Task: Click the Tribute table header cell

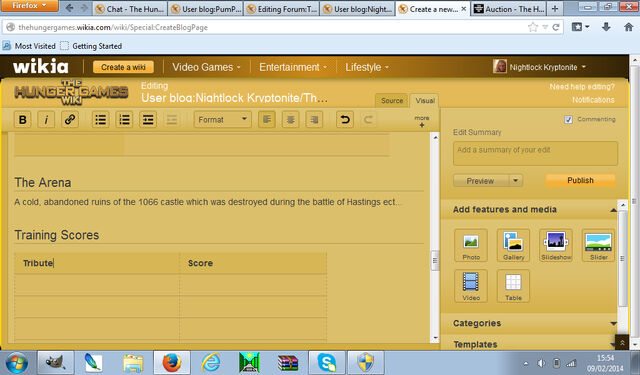Action: pos(97,263)
